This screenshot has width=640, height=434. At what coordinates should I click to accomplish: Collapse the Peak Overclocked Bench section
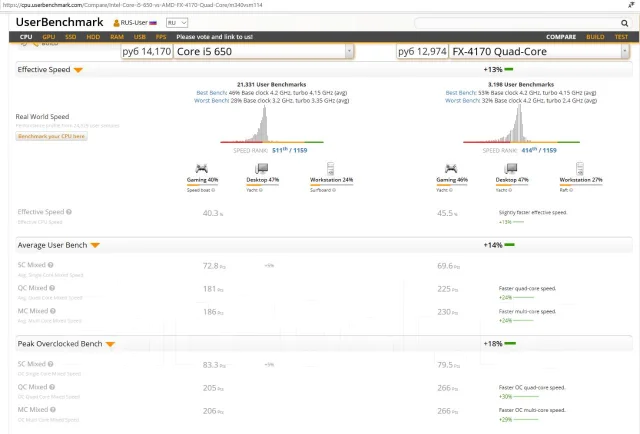click(x=110, y=344)
